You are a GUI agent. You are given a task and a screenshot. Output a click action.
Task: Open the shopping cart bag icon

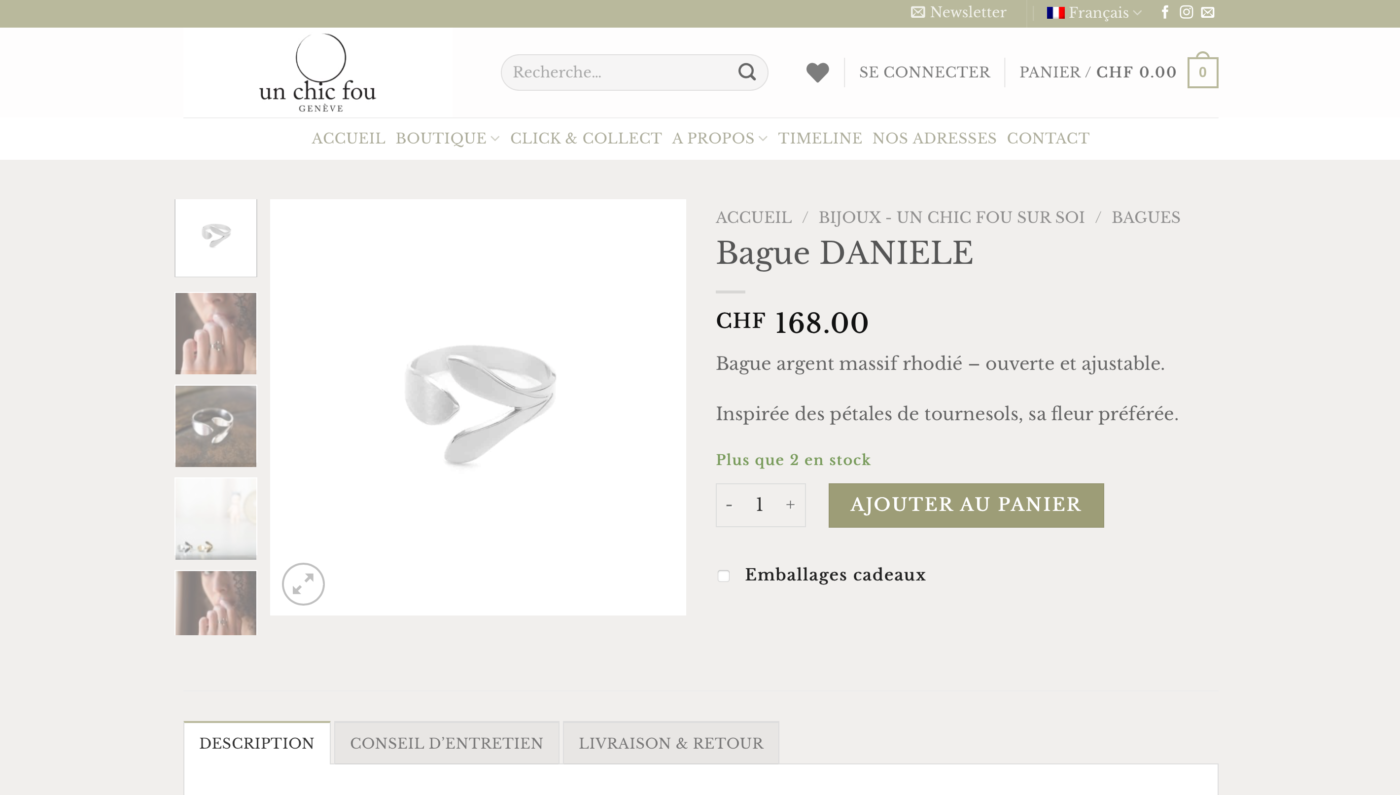[x=1203, y=71]
